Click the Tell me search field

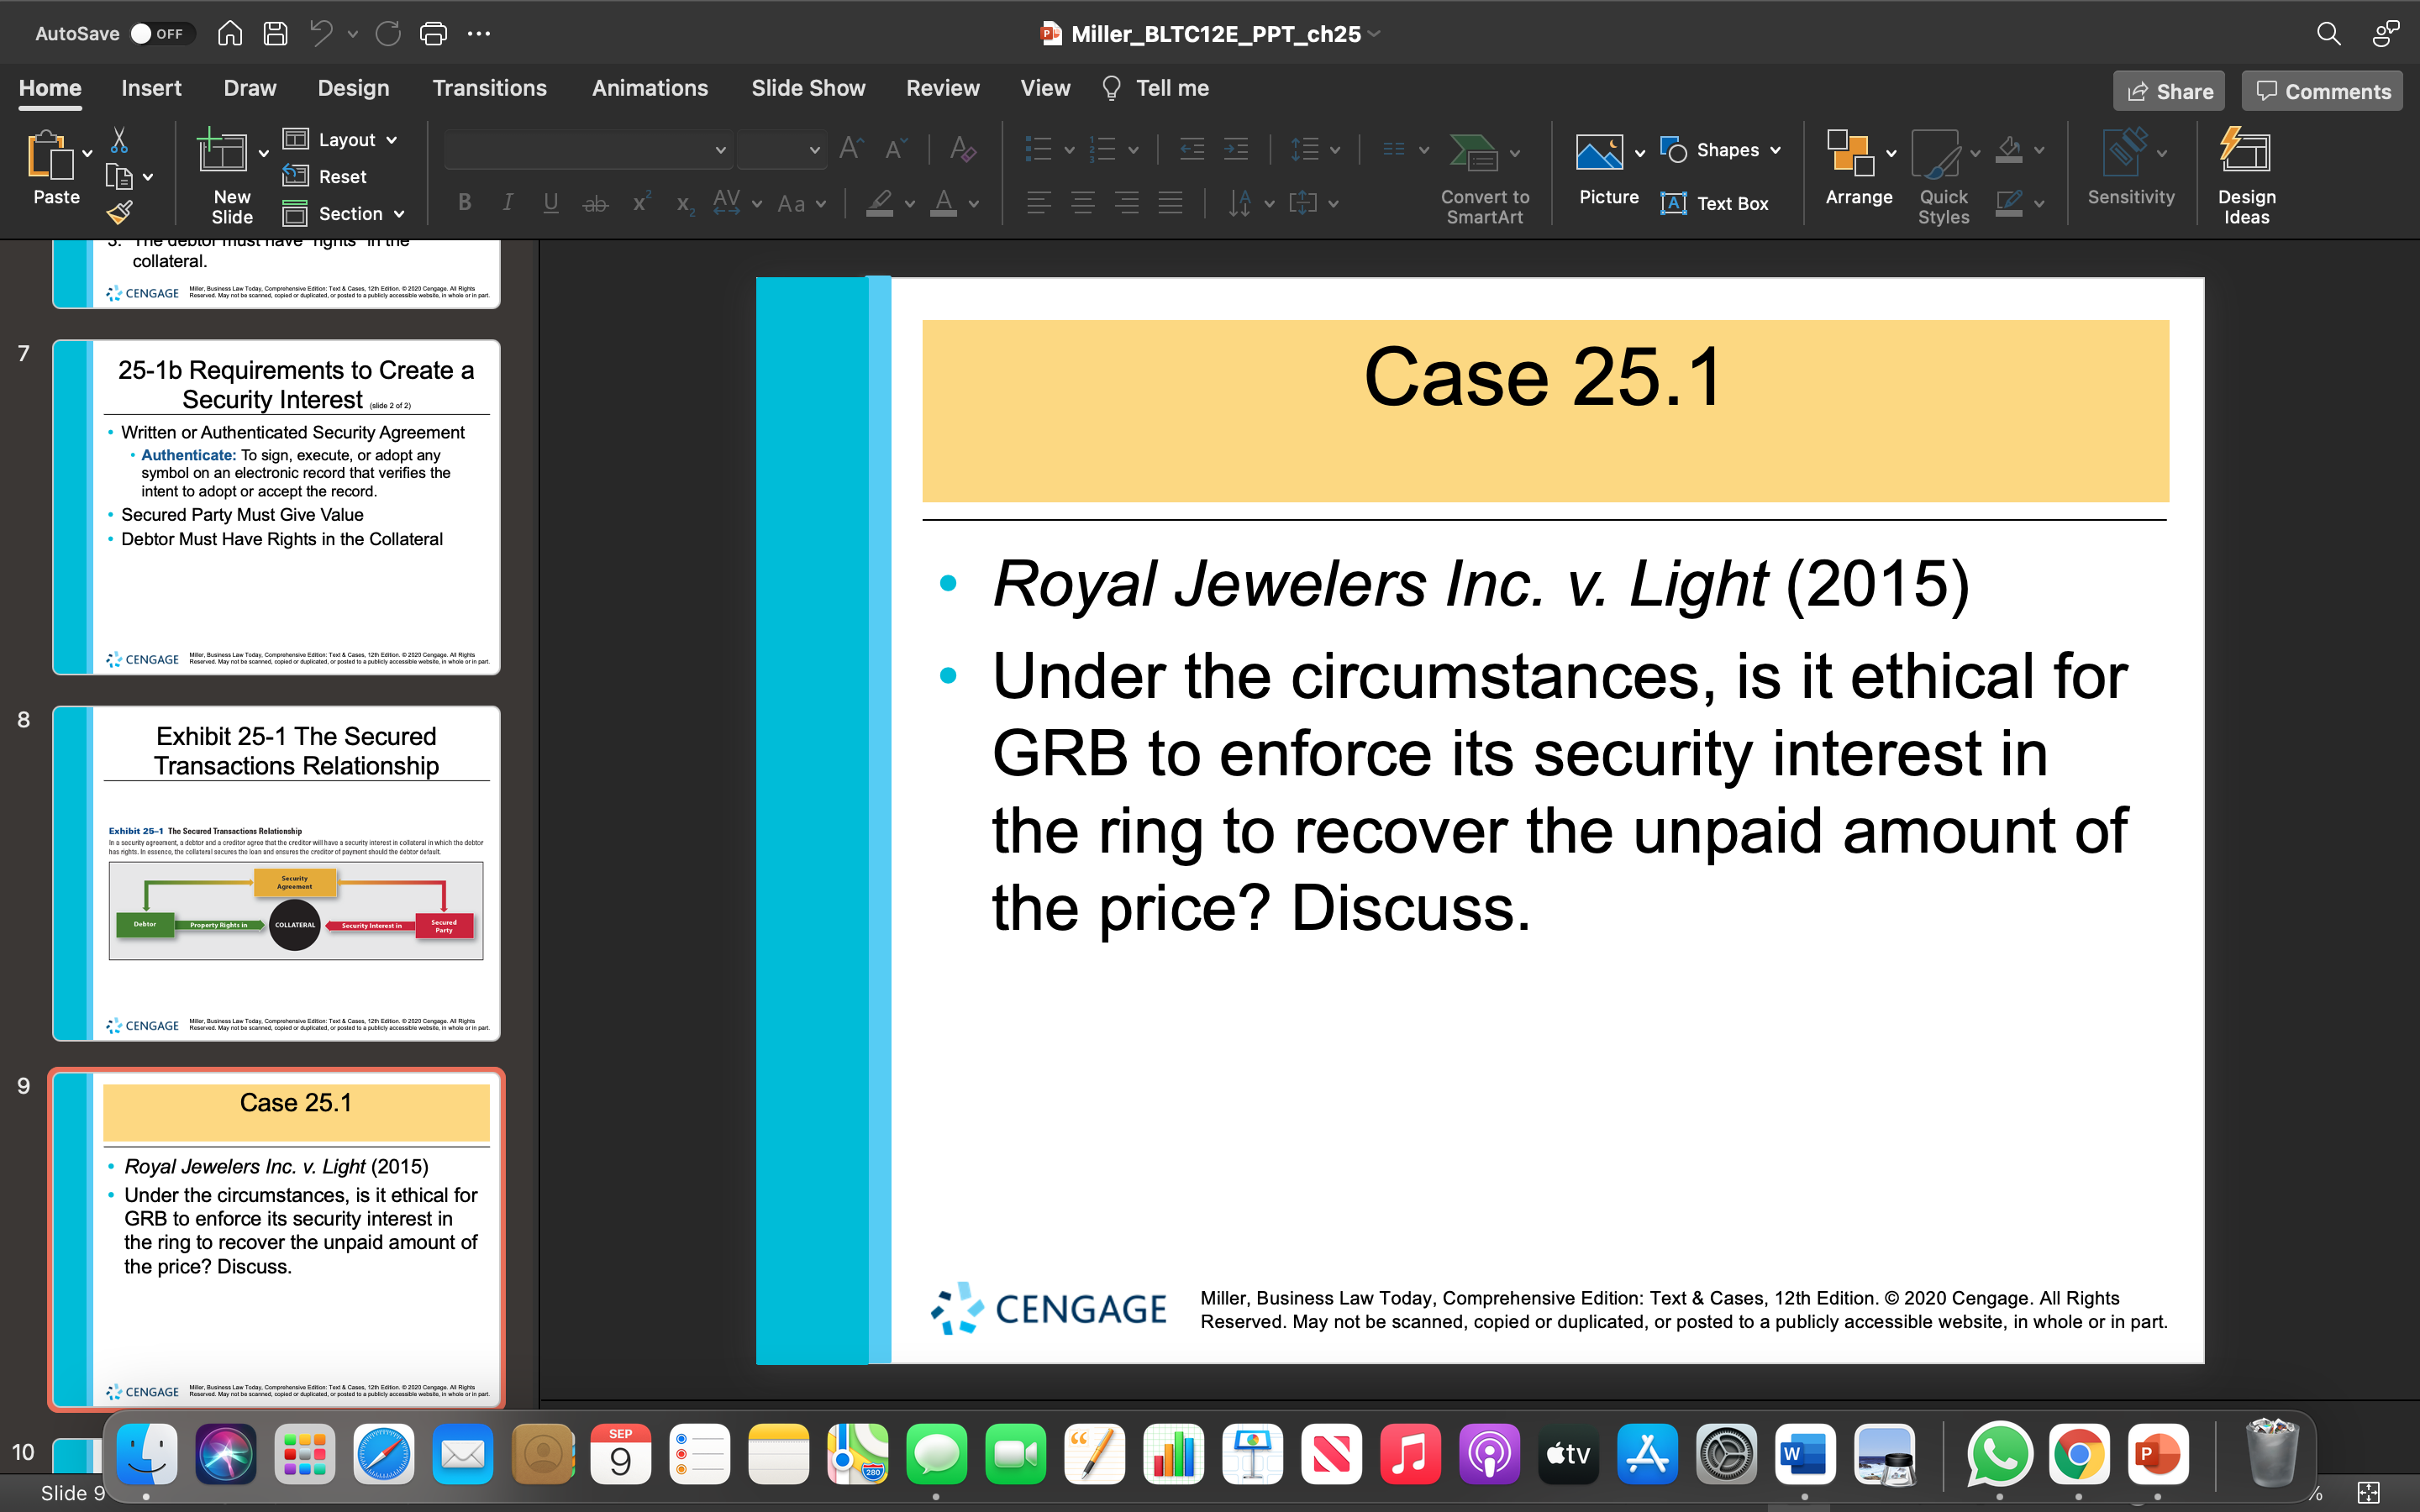1156,88
